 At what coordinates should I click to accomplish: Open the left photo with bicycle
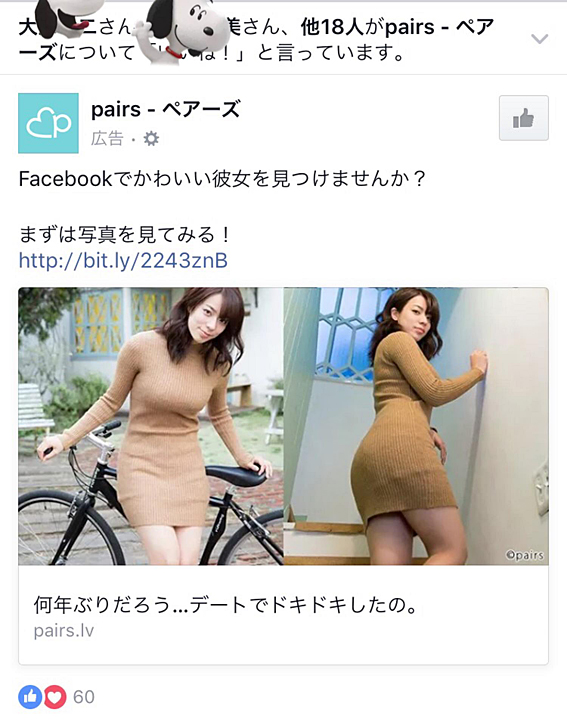pos(151,426)
